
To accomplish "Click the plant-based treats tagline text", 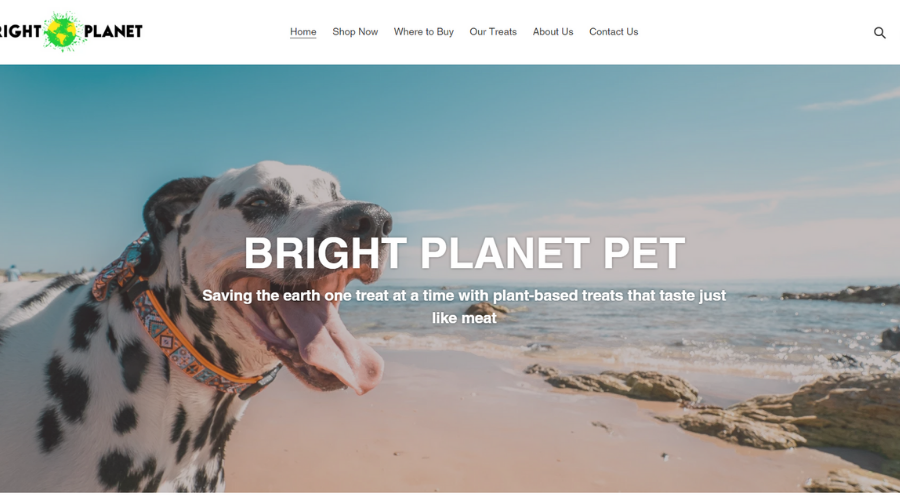I will pyautogui.click(x=464, y=307).
